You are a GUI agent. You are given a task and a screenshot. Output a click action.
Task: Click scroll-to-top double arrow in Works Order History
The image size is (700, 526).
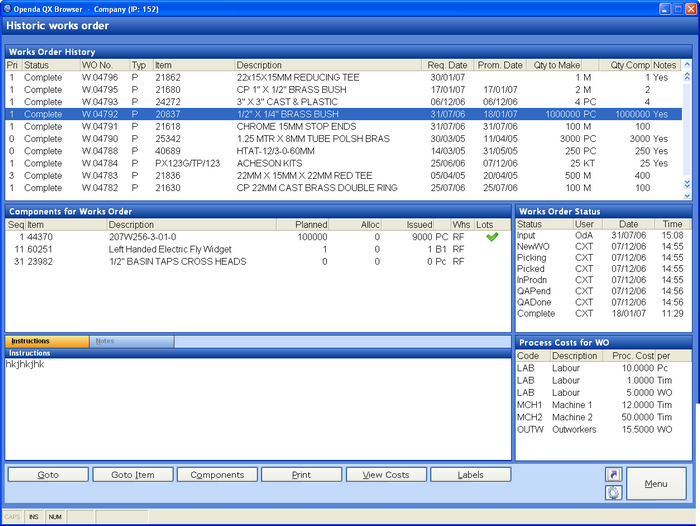687,77
